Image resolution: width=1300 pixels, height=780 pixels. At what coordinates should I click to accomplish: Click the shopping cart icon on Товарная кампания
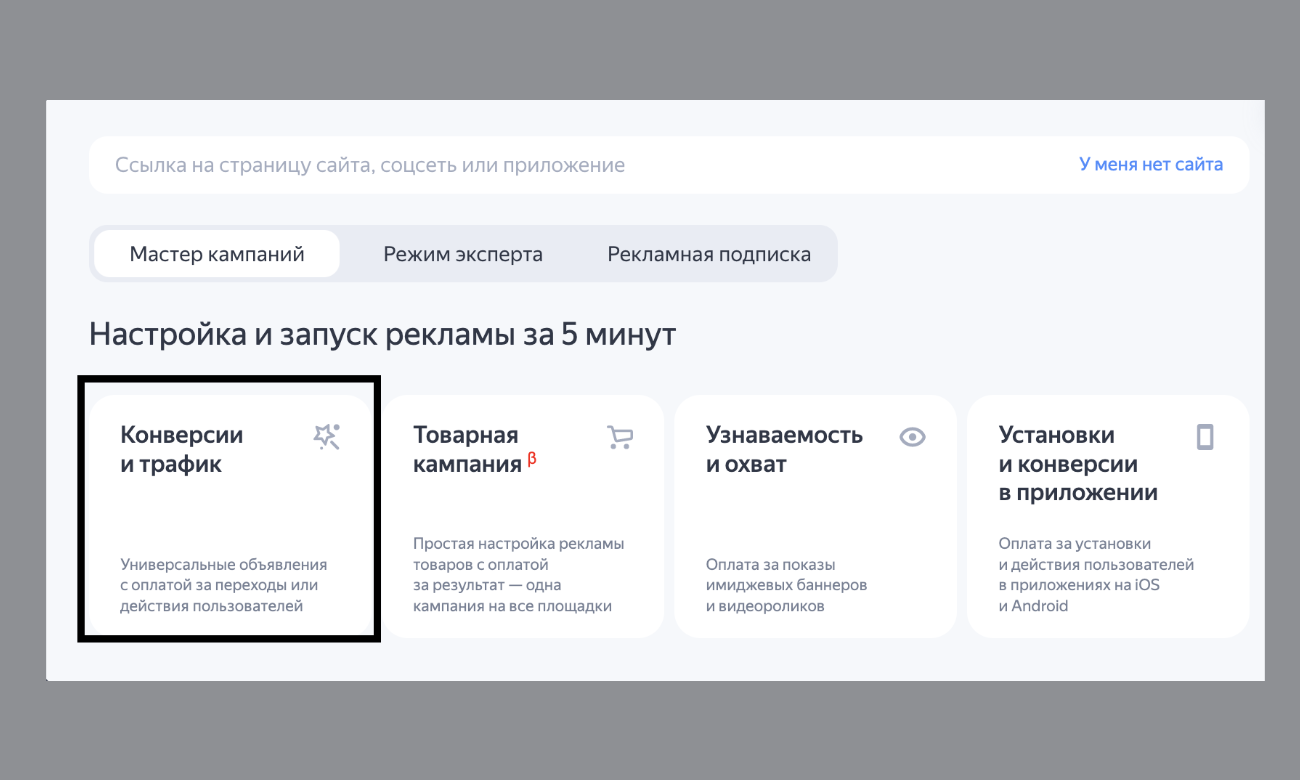(620, 437)
